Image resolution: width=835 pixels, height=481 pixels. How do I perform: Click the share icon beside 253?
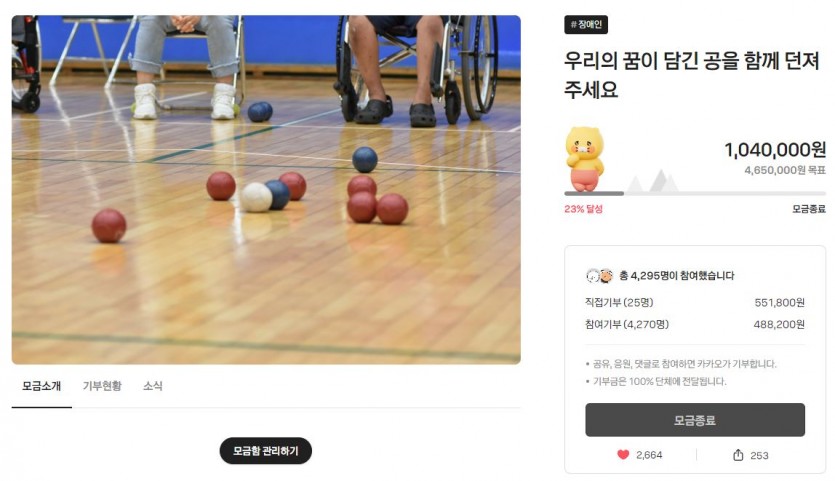pyautogui.click(x=738, y=455)
